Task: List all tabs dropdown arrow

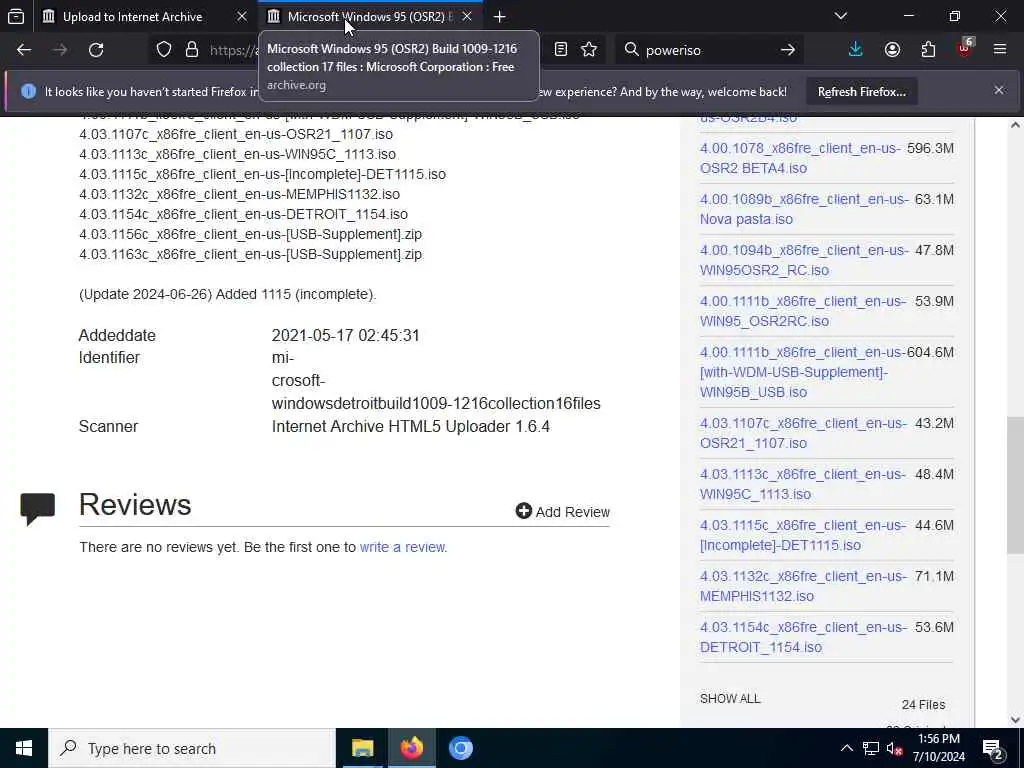Action: tap(841, 16)
